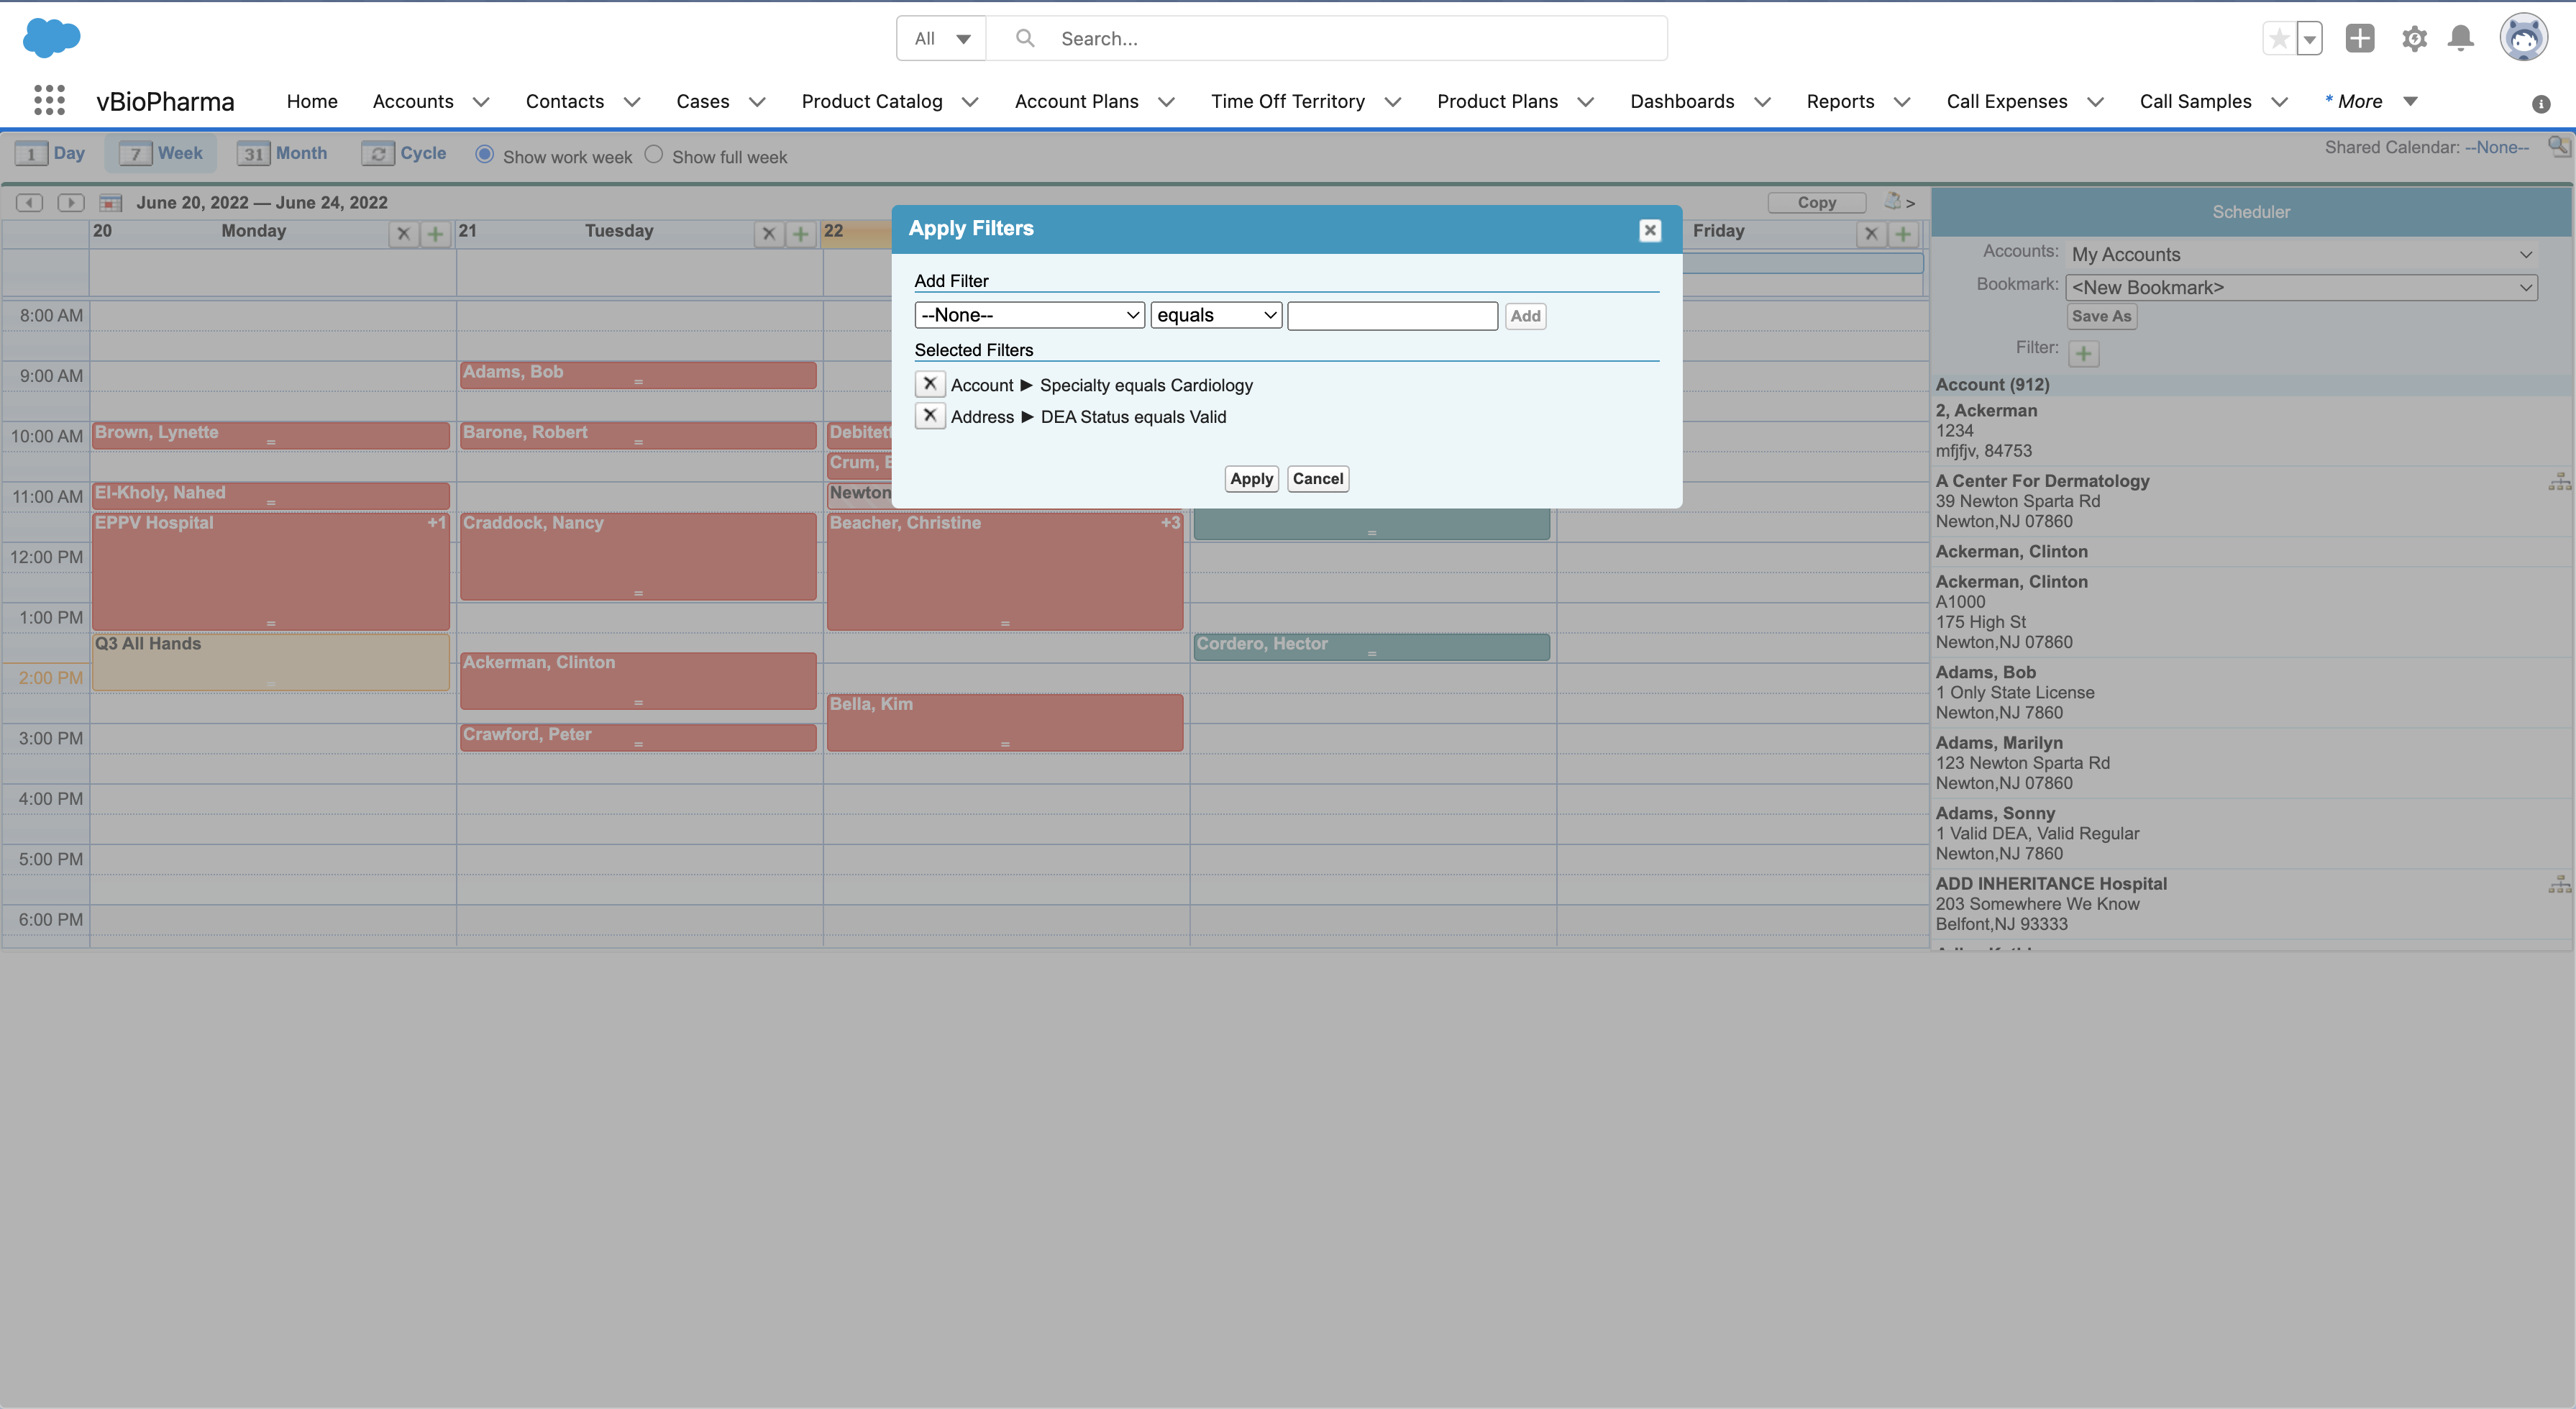Open the notifications bell
The image size is (2576, 1409).
pyautogui.click(x=2461, y=39)
